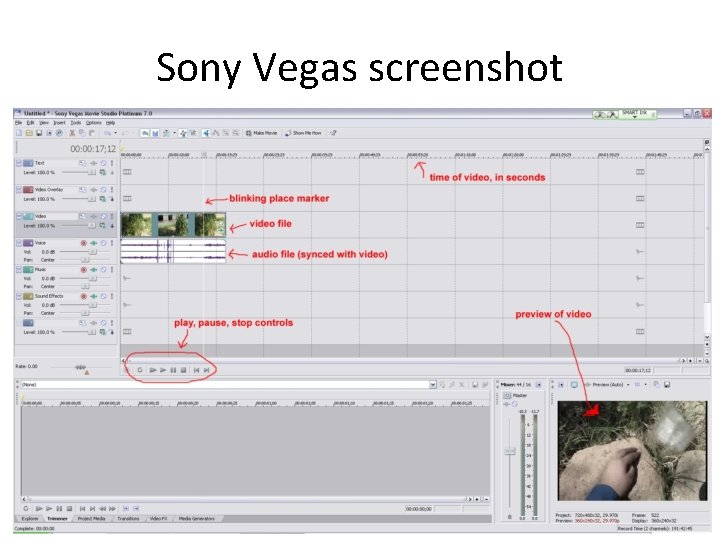Select the Zoom magnifier tool icon
This screenshot has height=540, width=720.
(236, 133)
